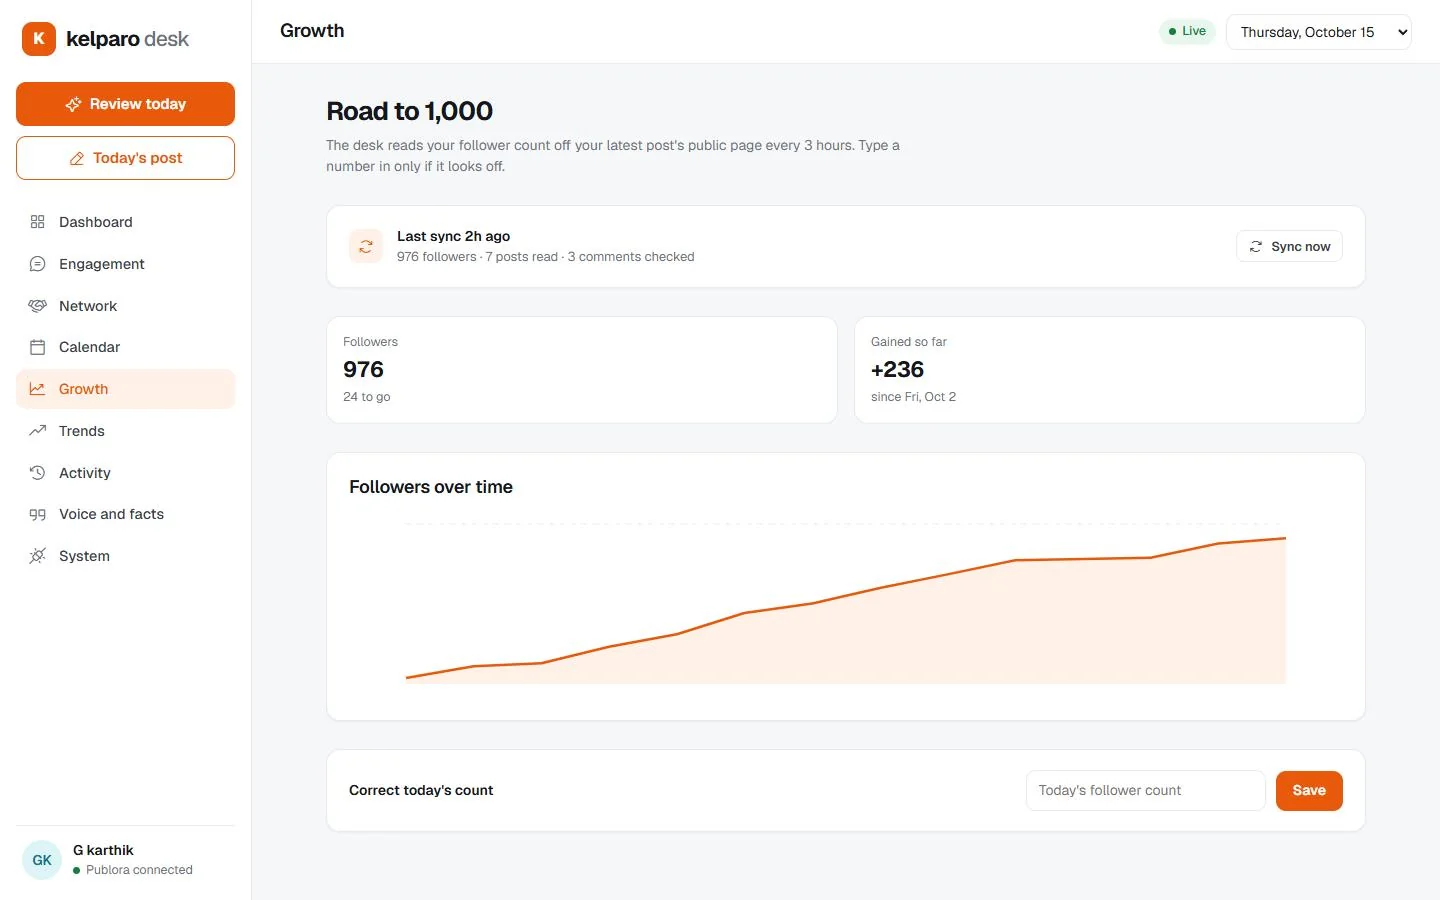Click the refresh icon inside Sync now

click(1256, 246)
